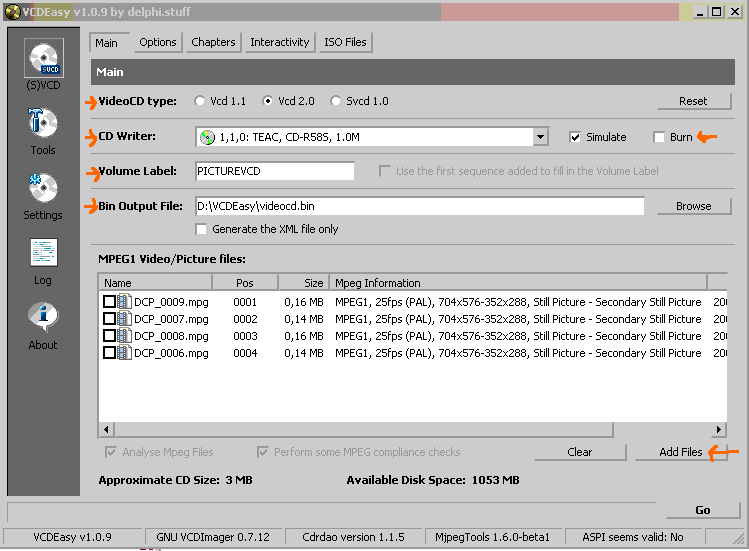This screenshot has height=551, width=749.
Task: Open the Chapters tab
Action: click(213, 42)
